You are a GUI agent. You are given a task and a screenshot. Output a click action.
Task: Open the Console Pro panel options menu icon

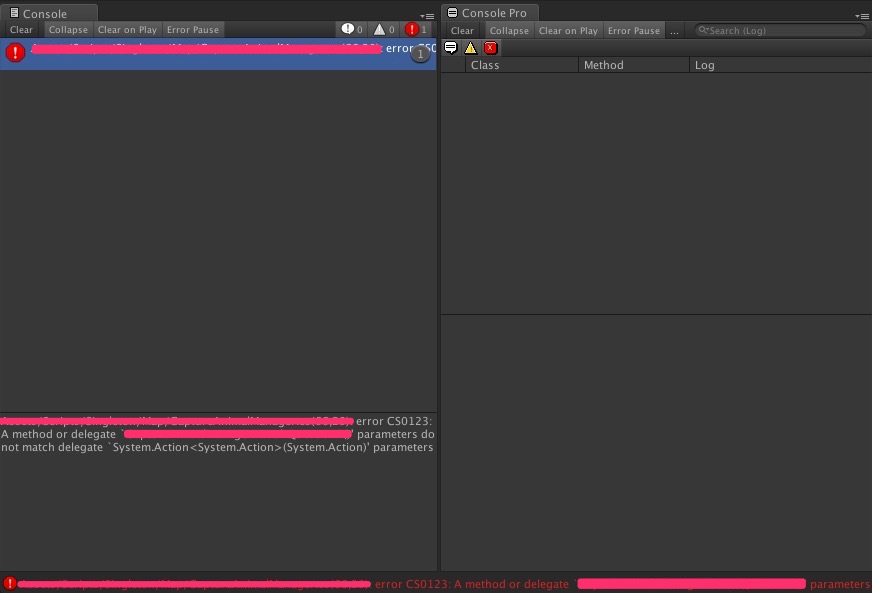tap(862, 15)
